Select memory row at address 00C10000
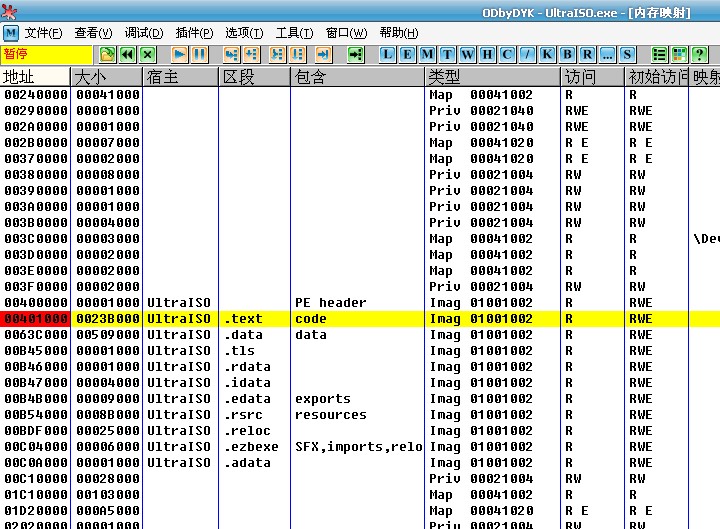 point(360,478)
